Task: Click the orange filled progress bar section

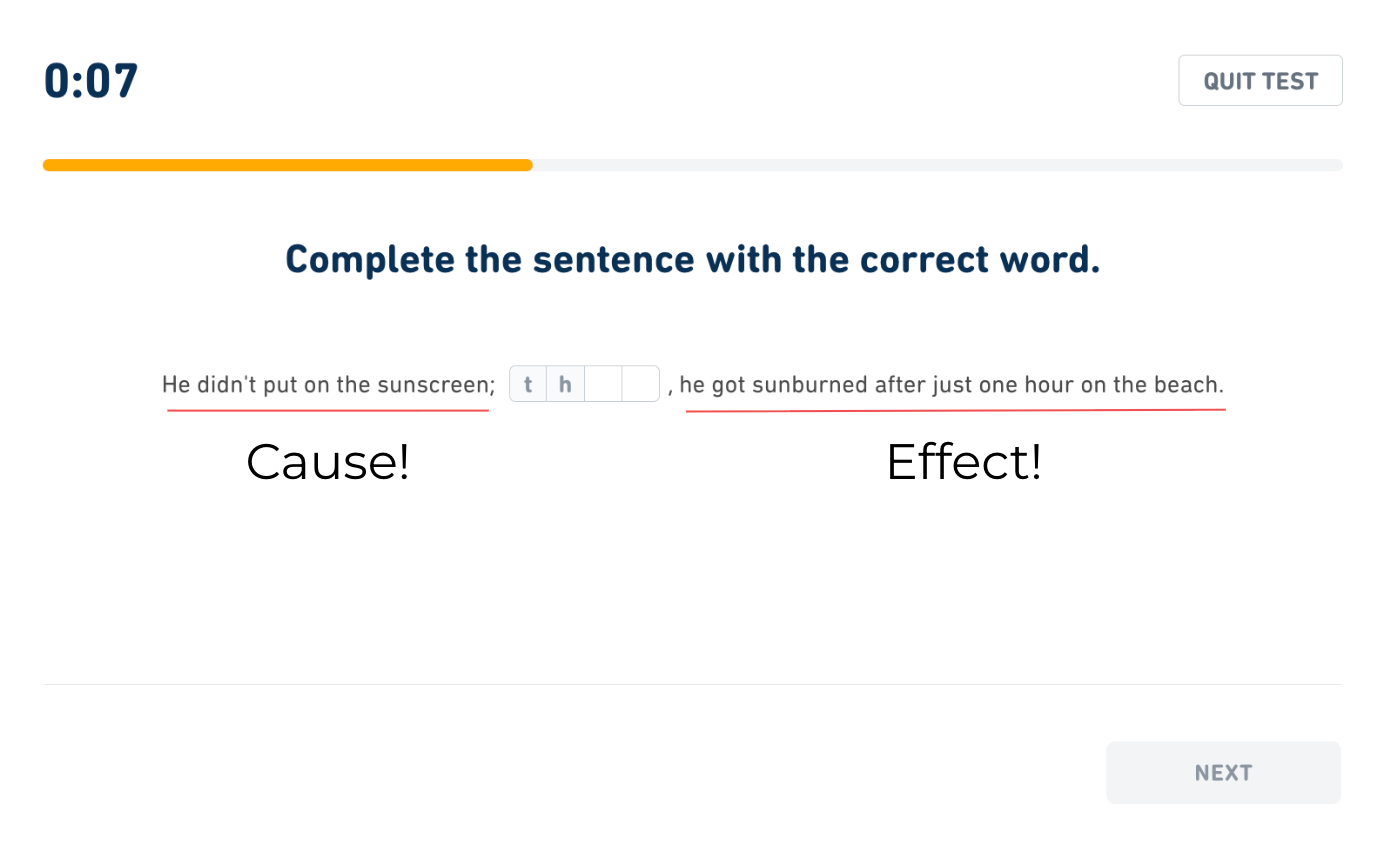Action: point(287,165)
